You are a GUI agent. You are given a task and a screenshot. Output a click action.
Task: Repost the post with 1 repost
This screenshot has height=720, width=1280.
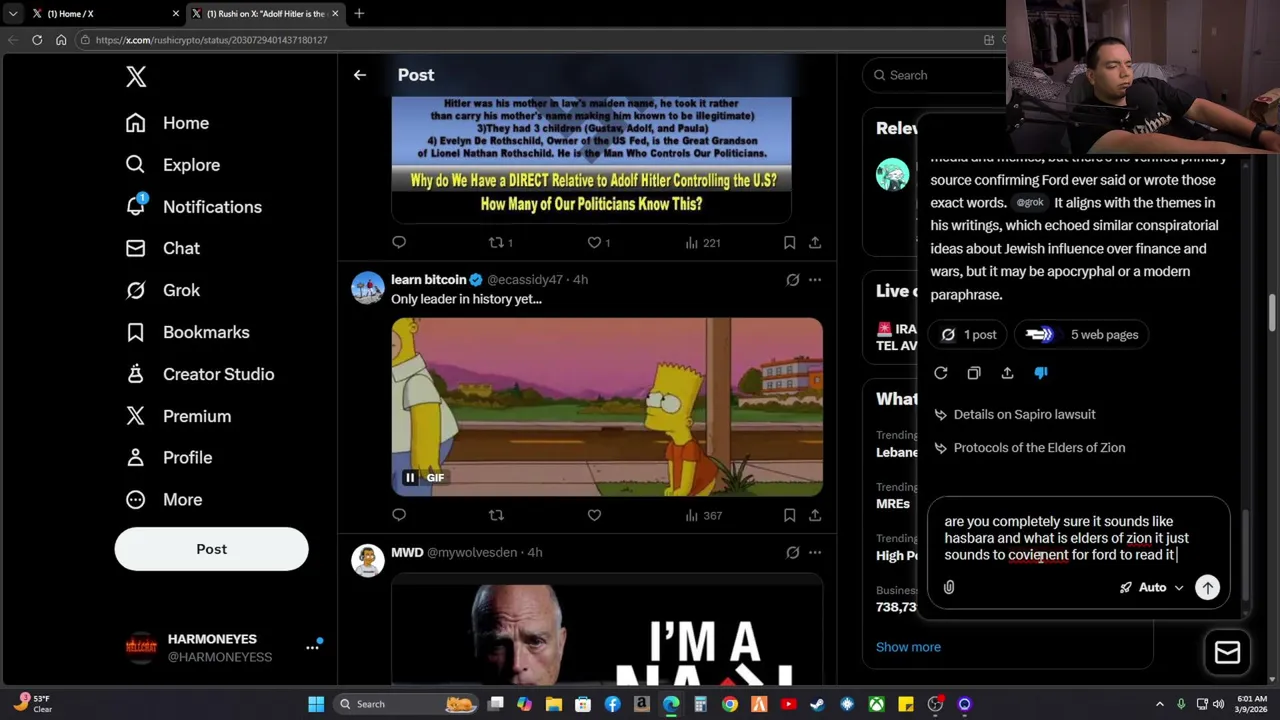coord(500,242)
